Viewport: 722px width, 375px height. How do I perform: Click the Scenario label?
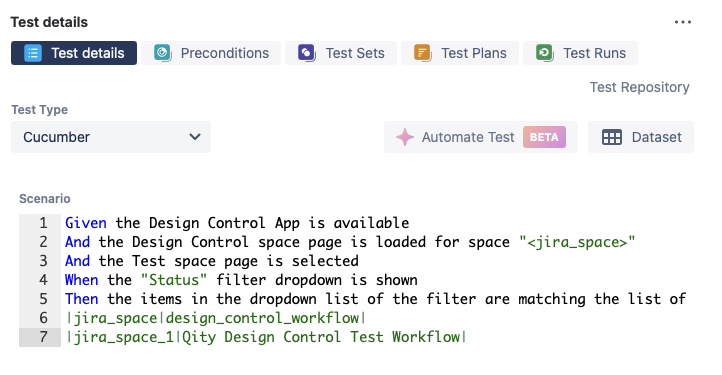pyautogui.click(x=45, y=199)
